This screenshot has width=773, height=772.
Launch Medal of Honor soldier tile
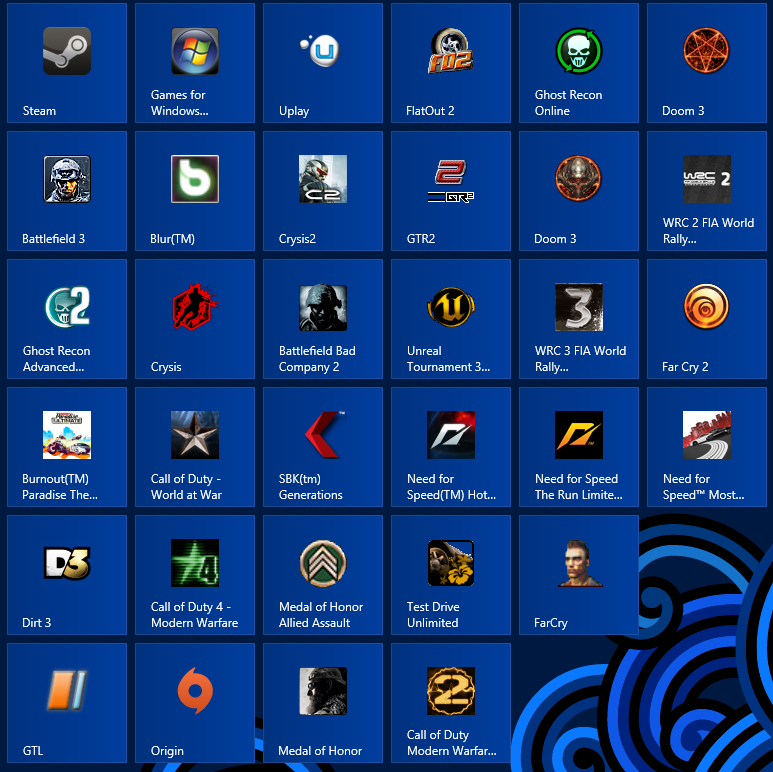pos(323,702)
